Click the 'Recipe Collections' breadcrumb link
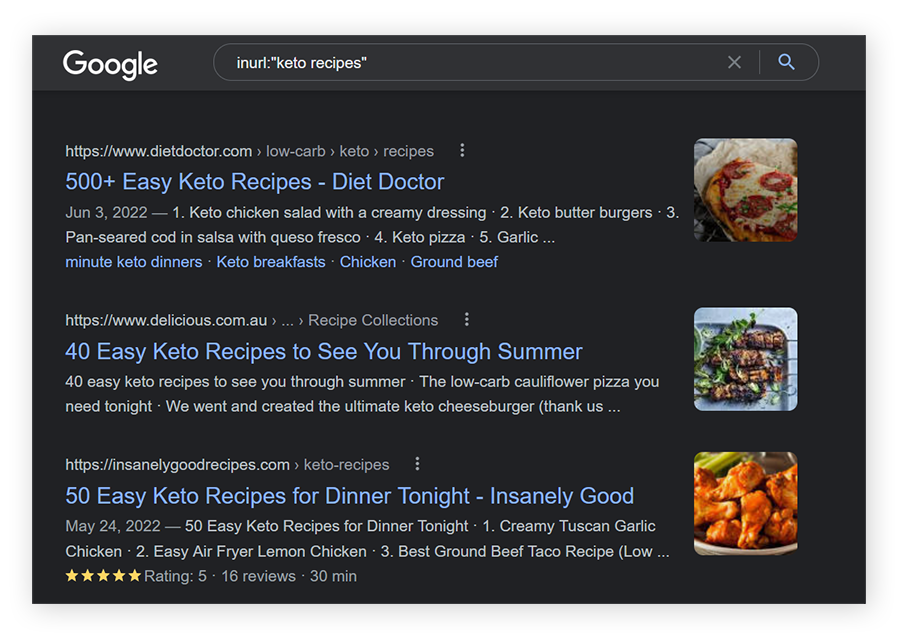900x642 pixels. coord(373,320)
